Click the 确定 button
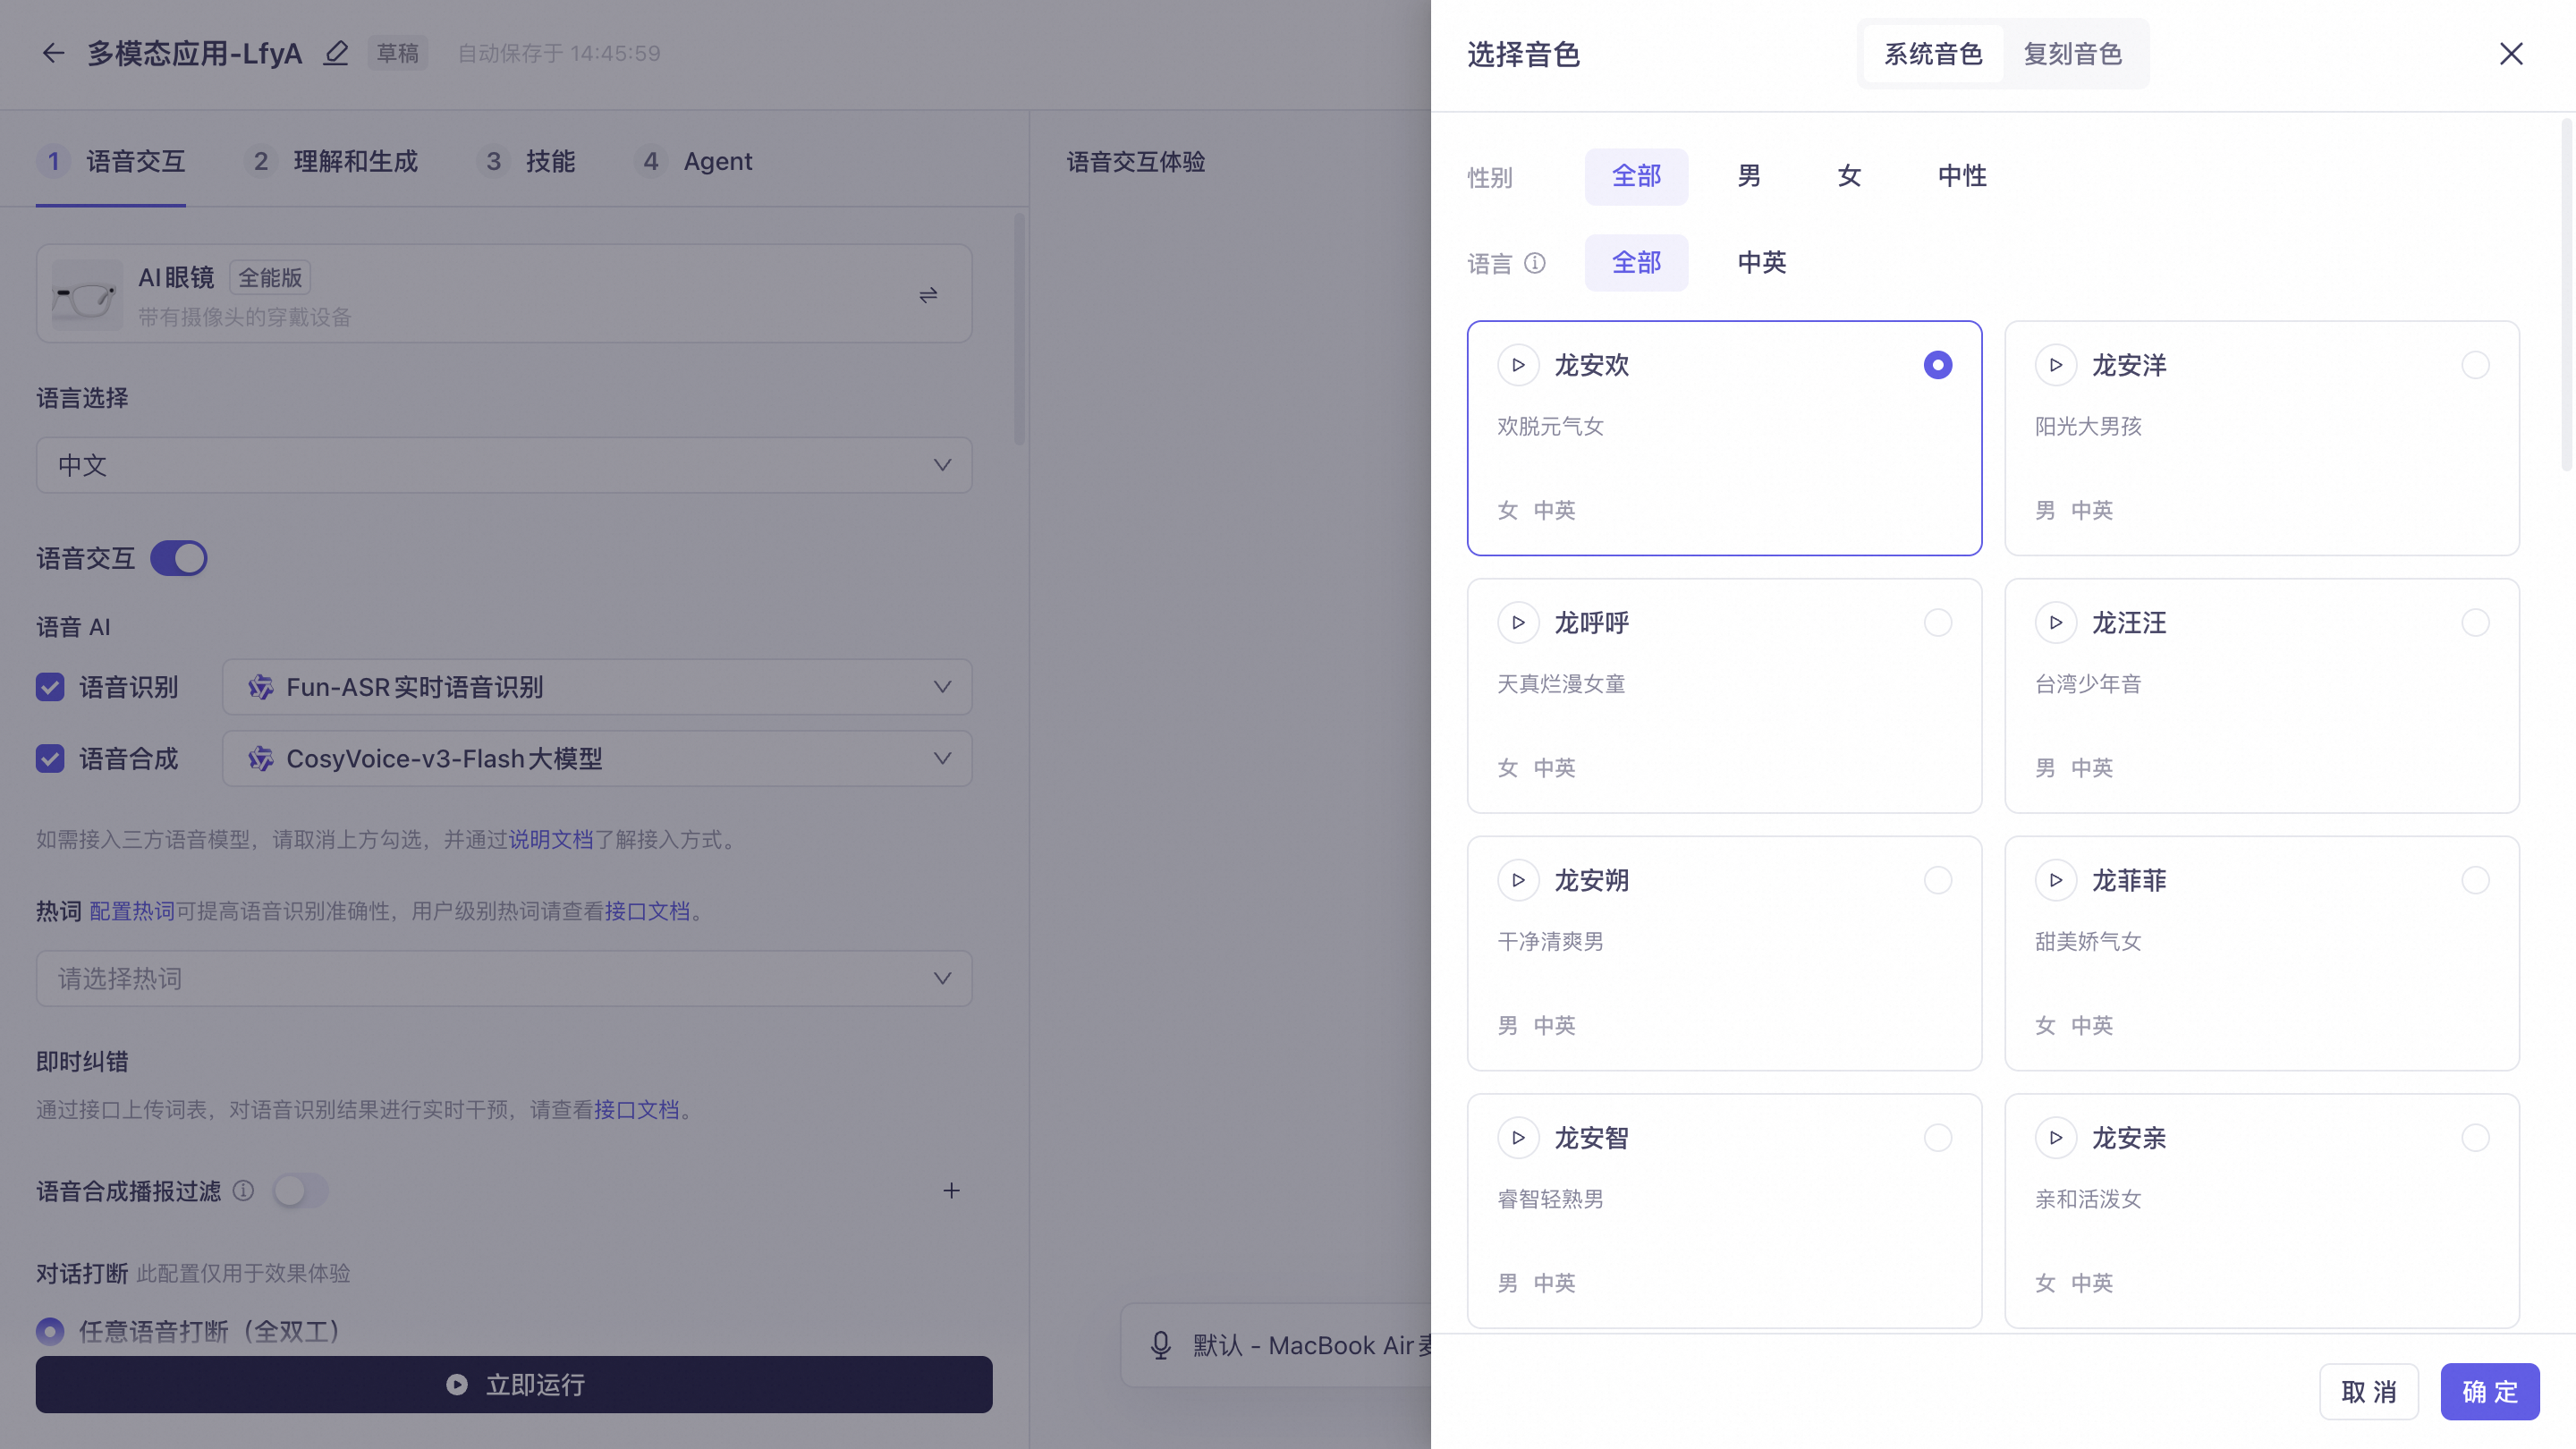 (x=2490, y=1392)
